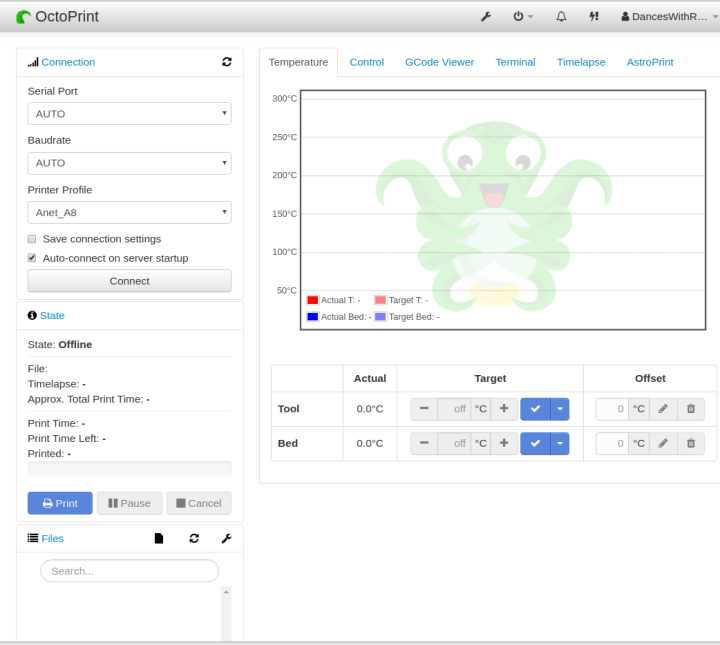
Task: Refresh the Files list
Action: pyautogui.click(x=194, y=538)
